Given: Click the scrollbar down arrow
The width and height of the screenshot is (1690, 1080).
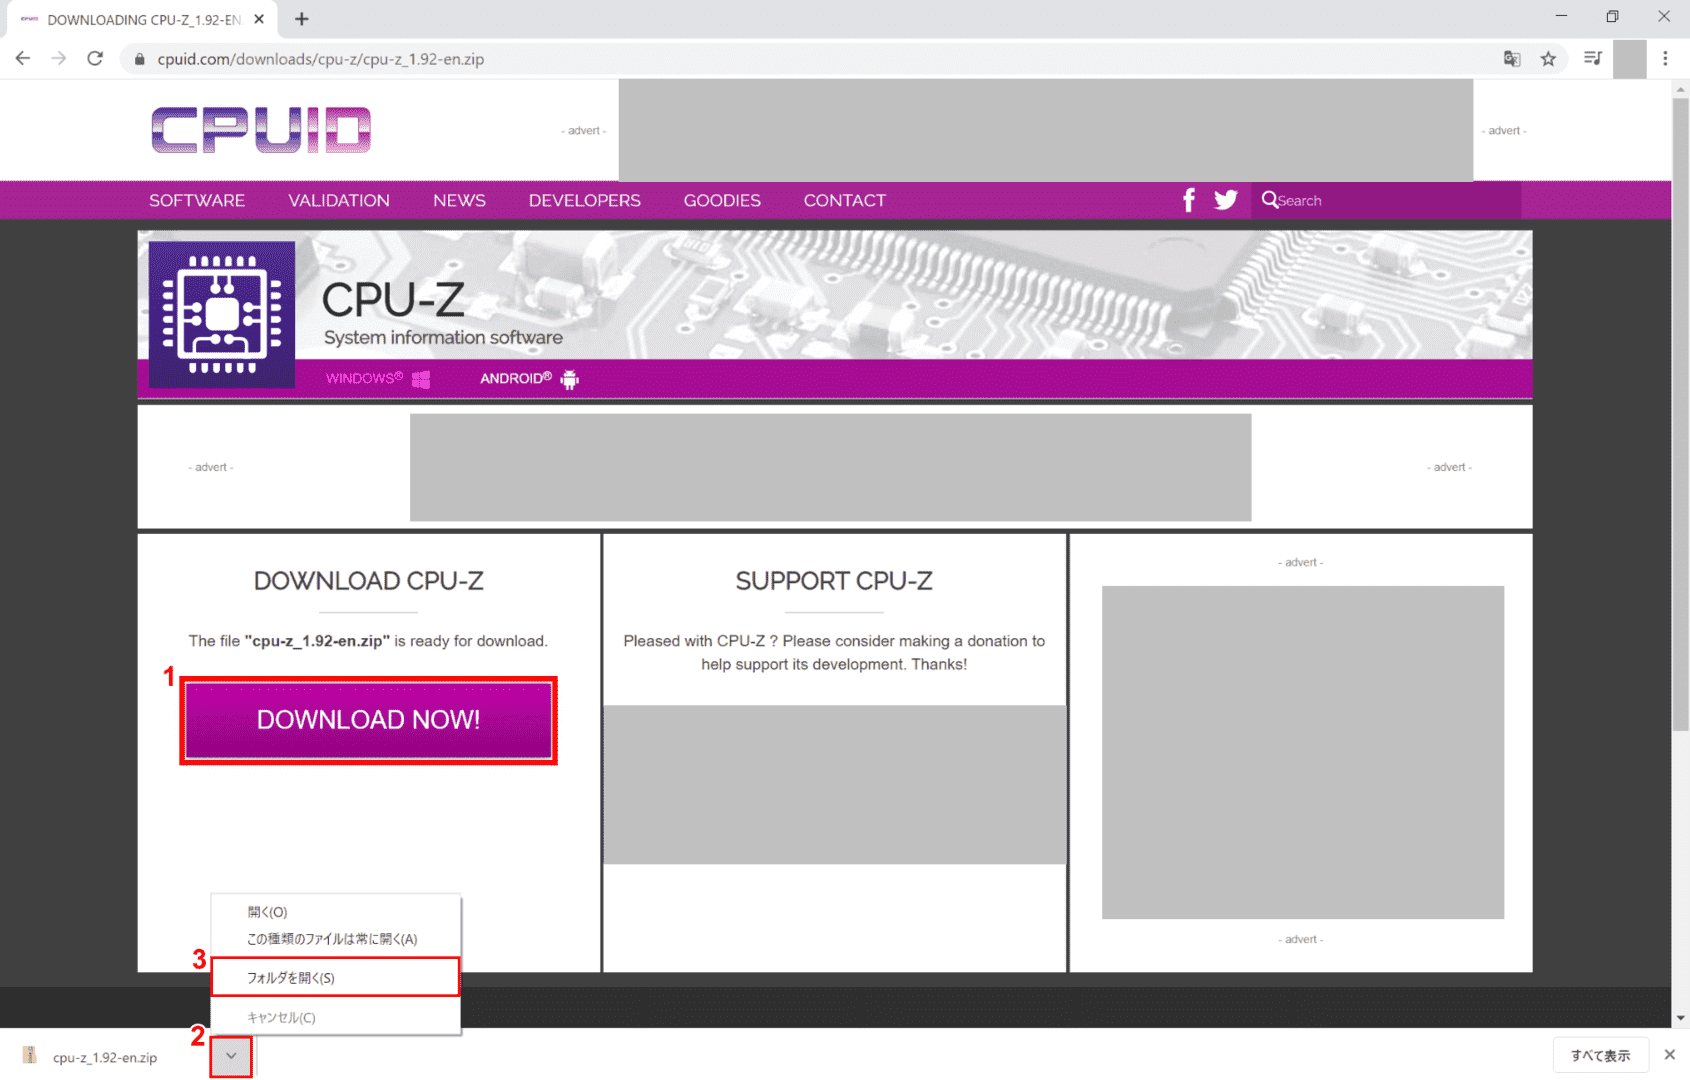Looking at the screenshot, I should [x=1680, y=1018].
